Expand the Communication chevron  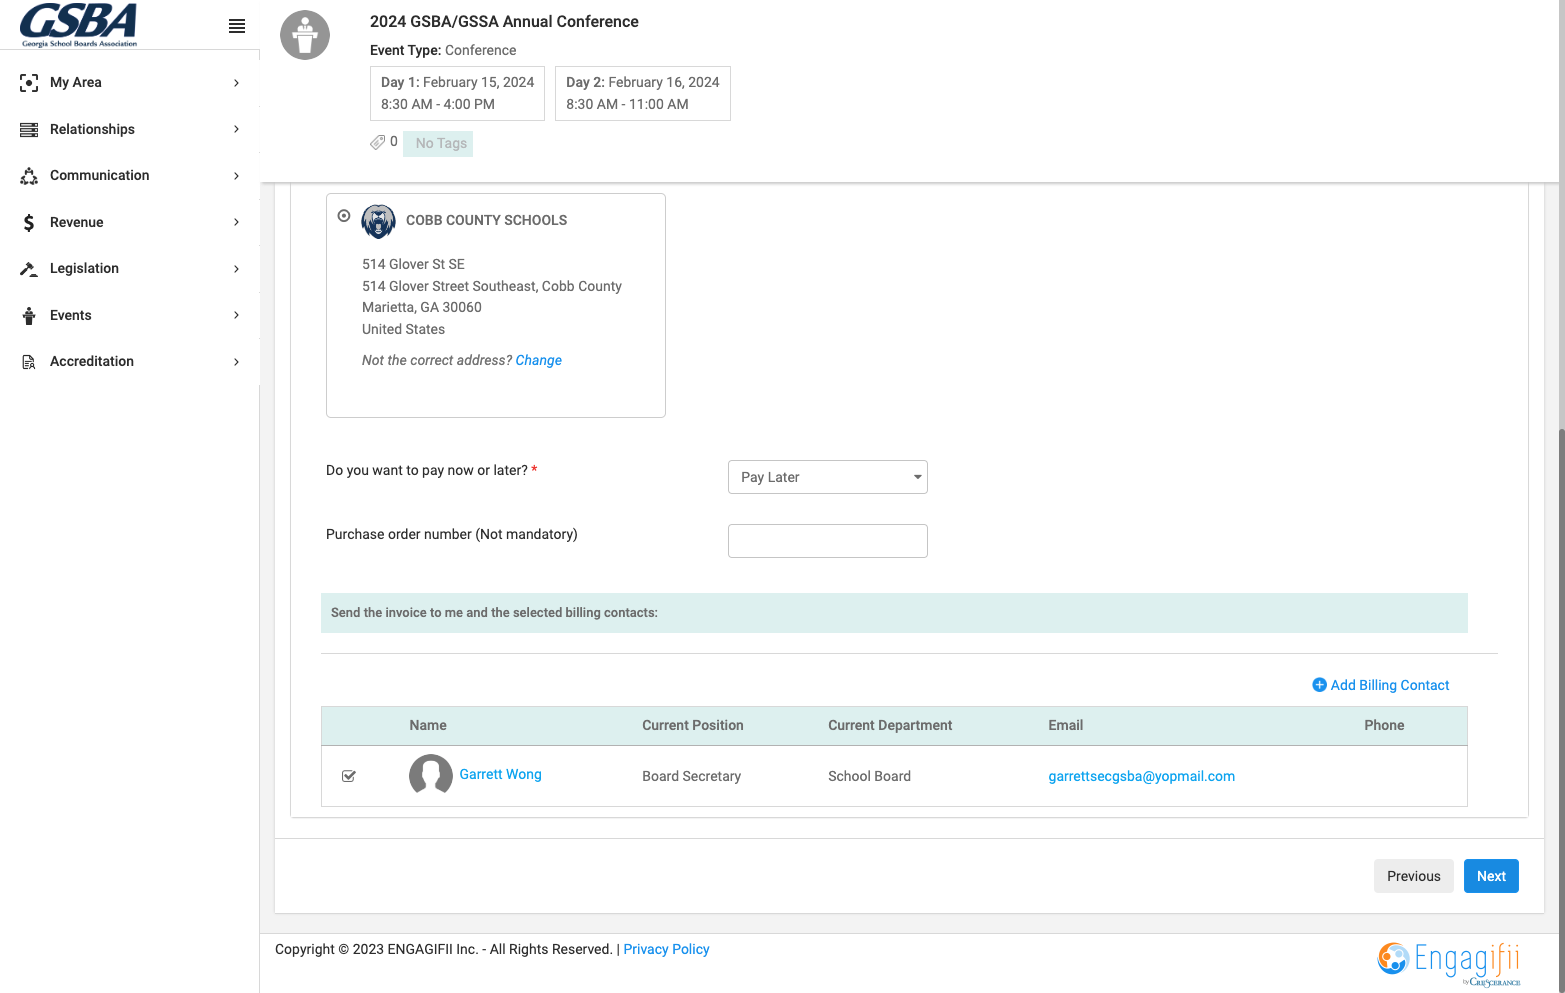pyautogui.click(x=237, y=176)
